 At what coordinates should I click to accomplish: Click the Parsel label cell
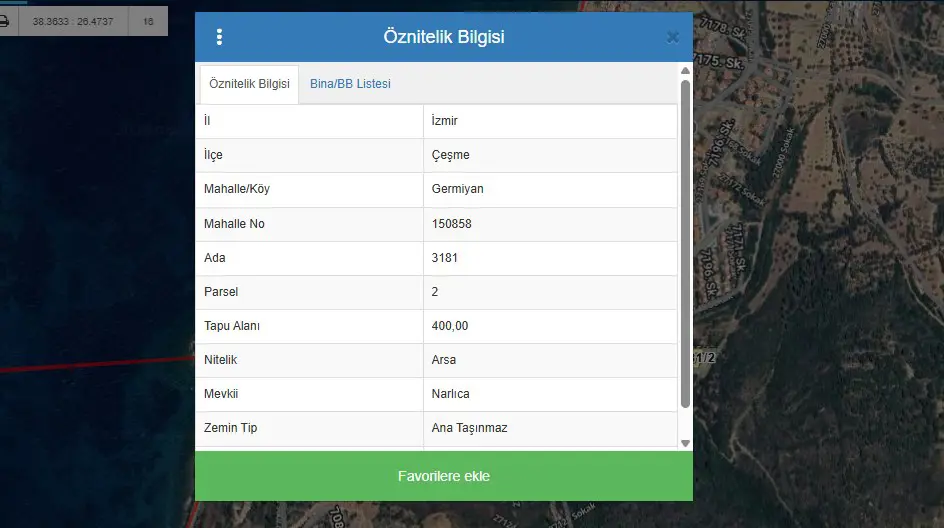pyautogui.click(x=309, y=292)
